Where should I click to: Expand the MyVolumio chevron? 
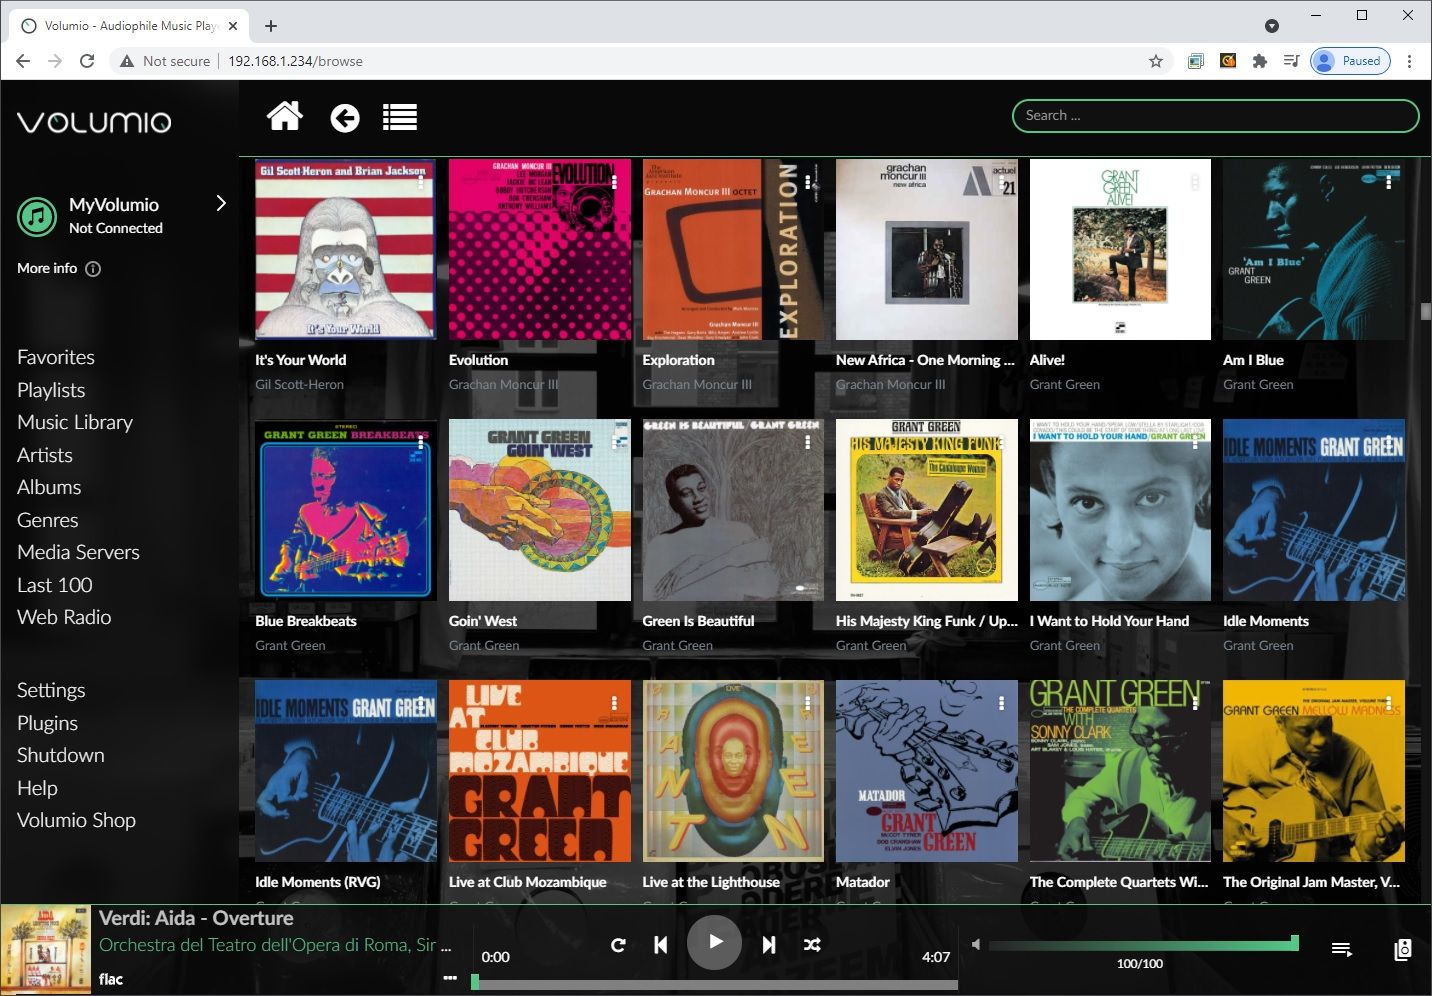pos(221,204)
